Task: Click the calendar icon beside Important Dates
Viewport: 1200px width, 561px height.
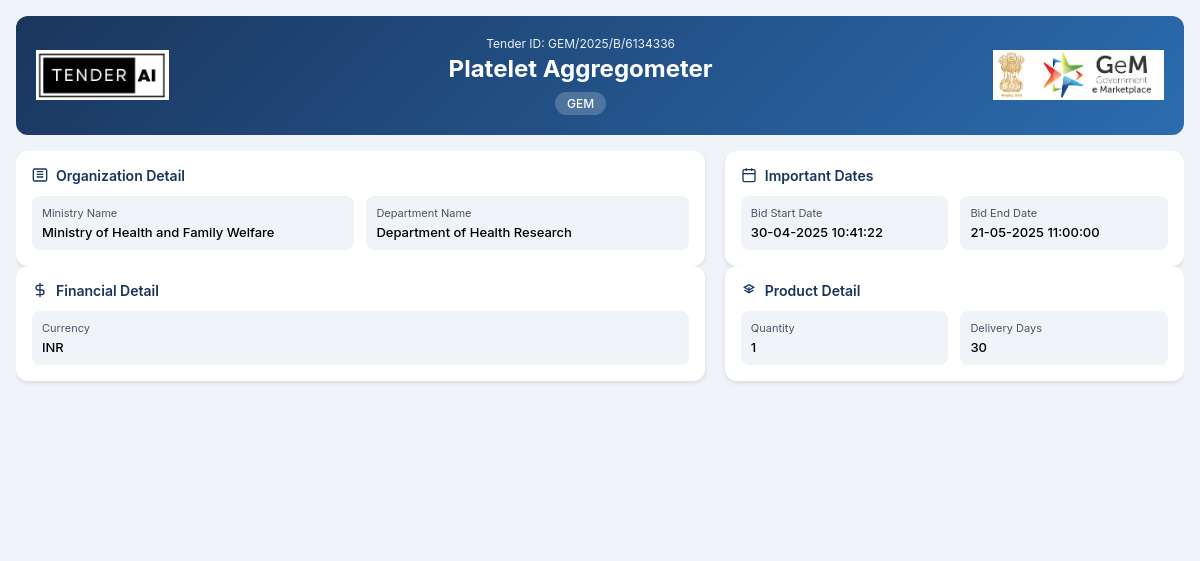Action: coord(749,175)
